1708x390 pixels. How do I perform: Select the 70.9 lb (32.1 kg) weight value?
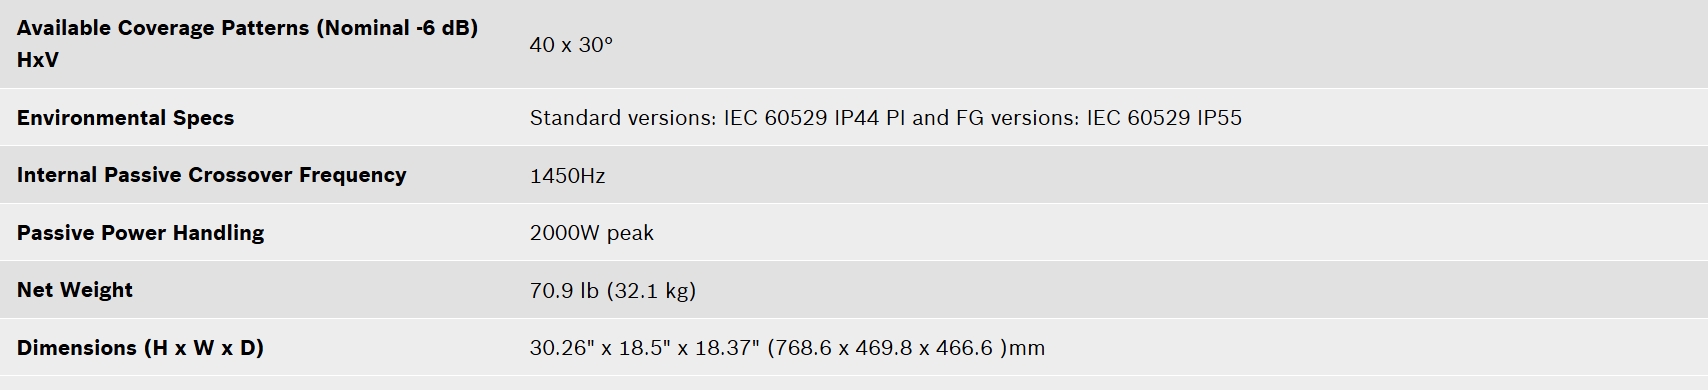tap(613, 291)
